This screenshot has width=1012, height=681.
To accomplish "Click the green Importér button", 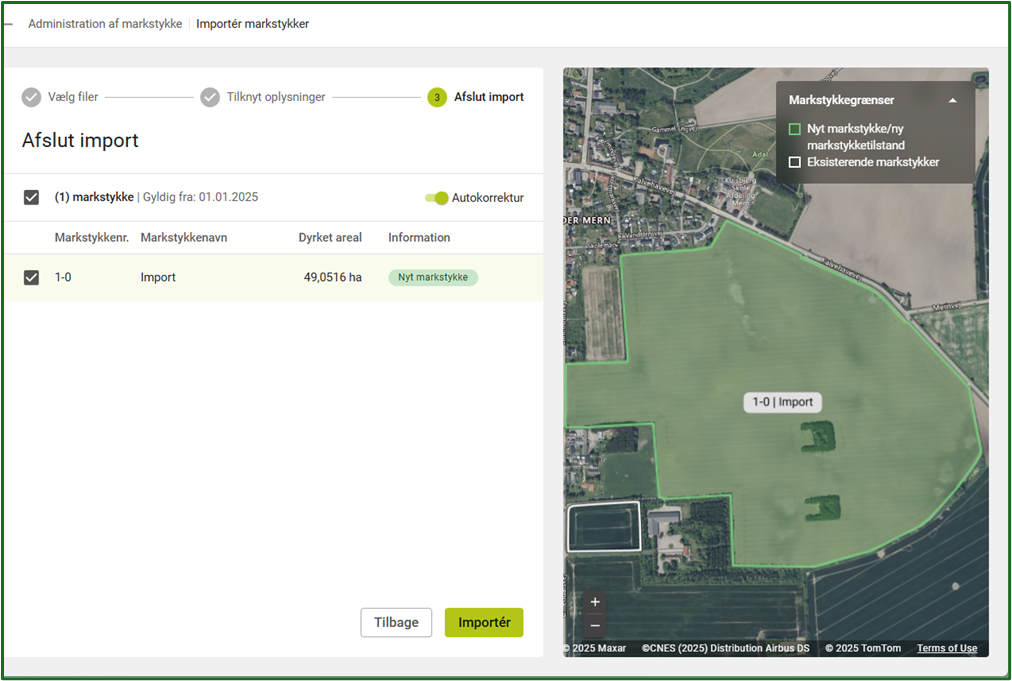I will pyautogui.click(x=484, y=622).
